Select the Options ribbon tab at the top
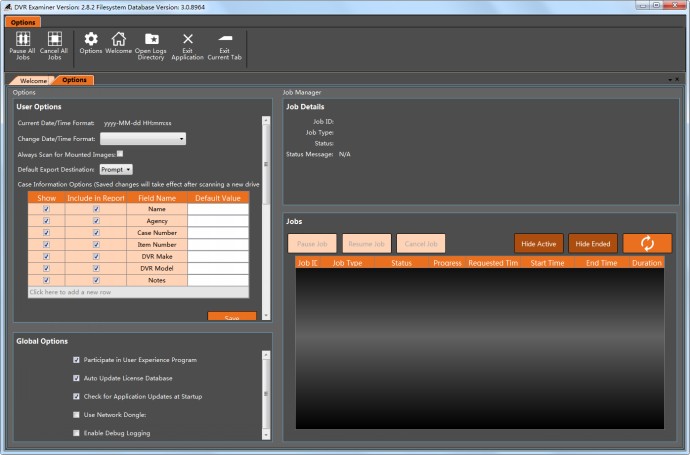Screen dimensions: 690x455 23,22
